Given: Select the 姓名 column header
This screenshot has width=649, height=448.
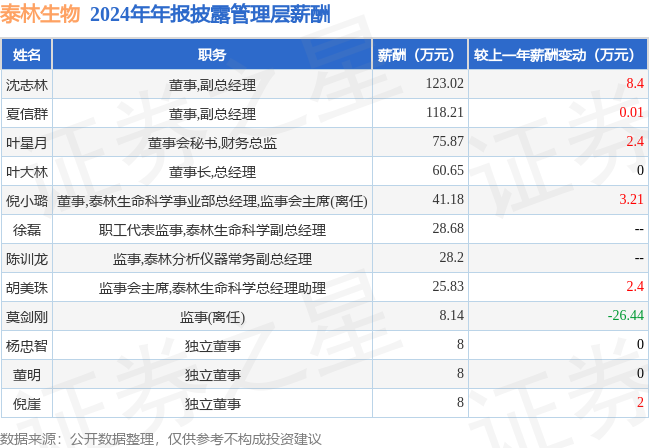Looking at the screenshot, I should click(27, 55).
